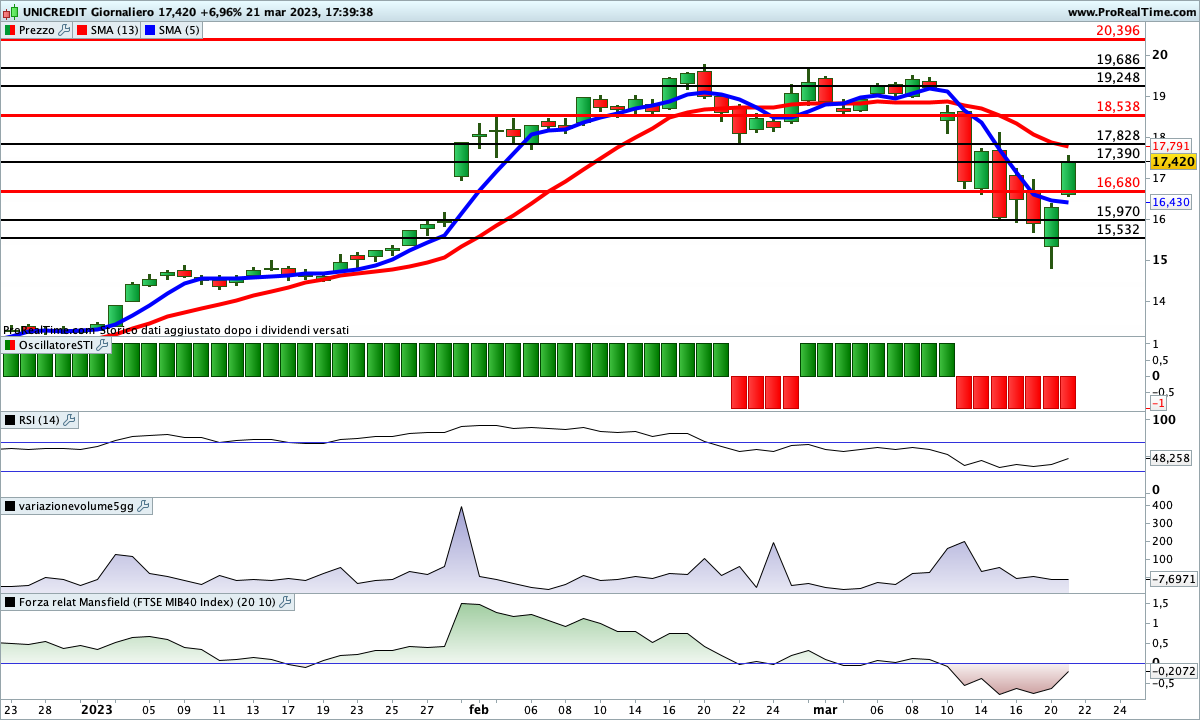Screen dimensions: 1200x720
Task: Click the 'feb' month marker on time axis
Action: [479, 709]
